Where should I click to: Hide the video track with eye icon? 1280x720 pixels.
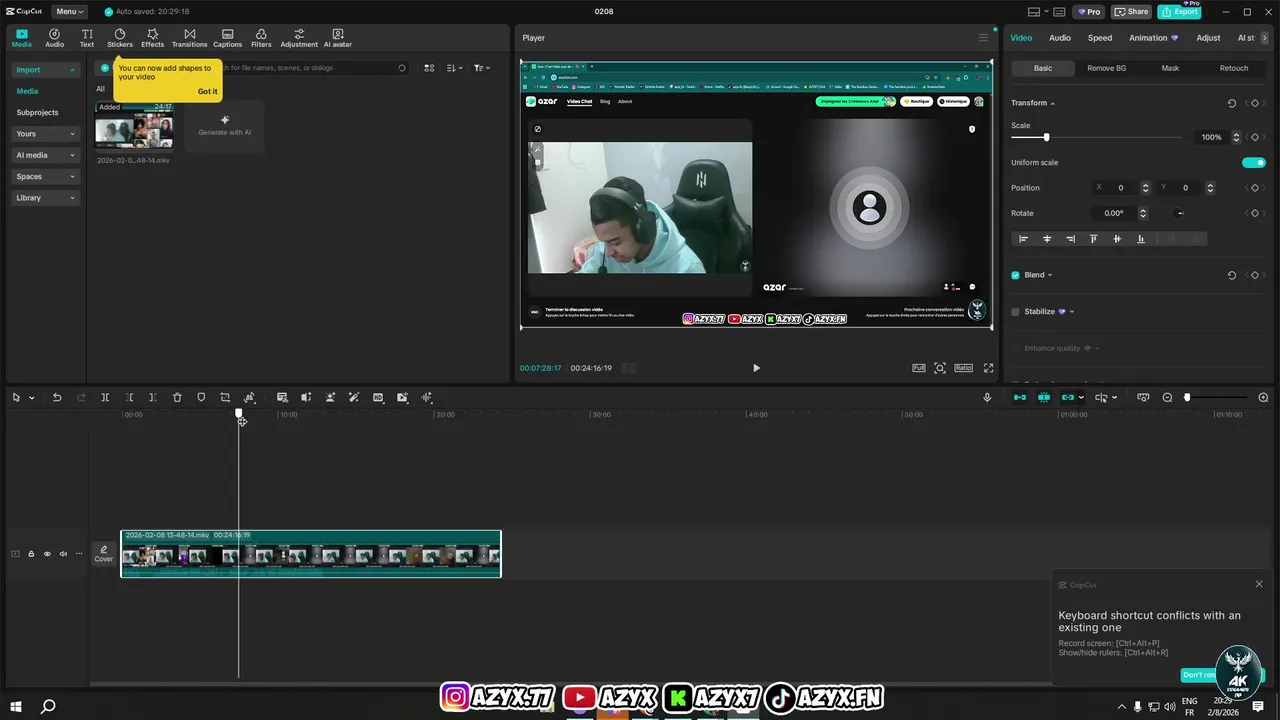[x=47, y=554]
